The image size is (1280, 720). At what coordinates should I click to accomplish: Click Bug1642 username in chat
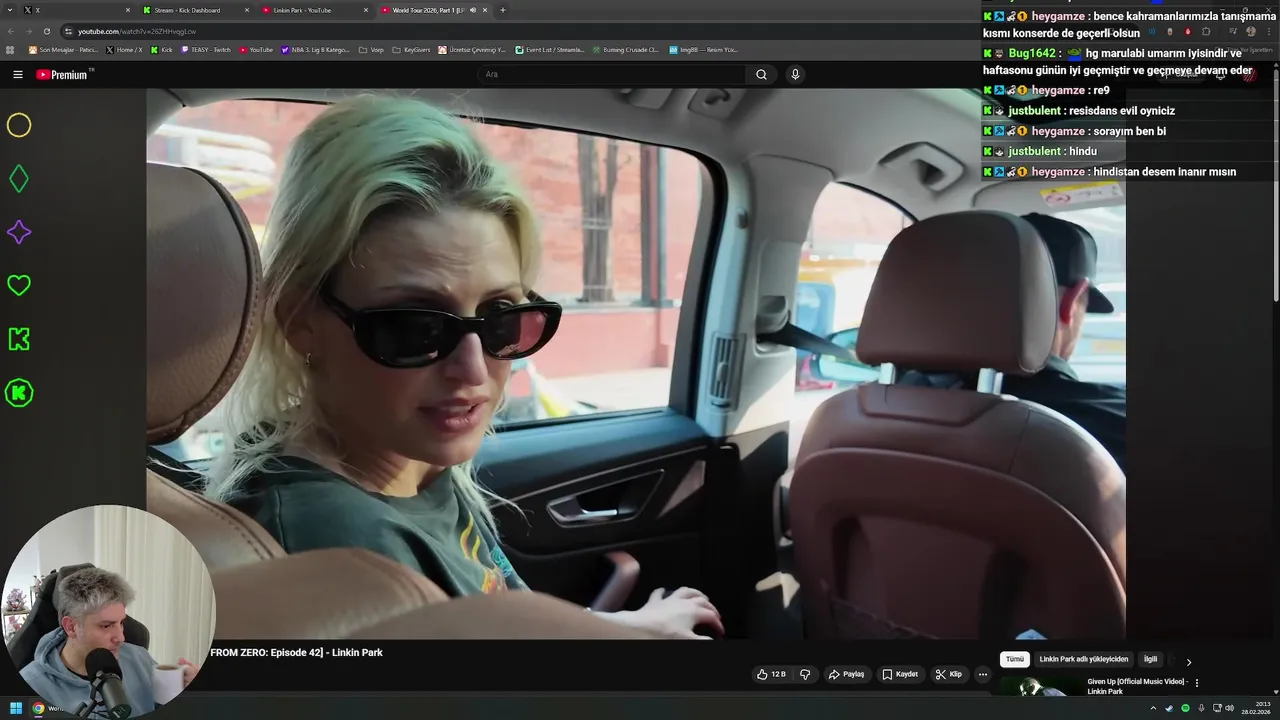click(x=1032, y=53)
